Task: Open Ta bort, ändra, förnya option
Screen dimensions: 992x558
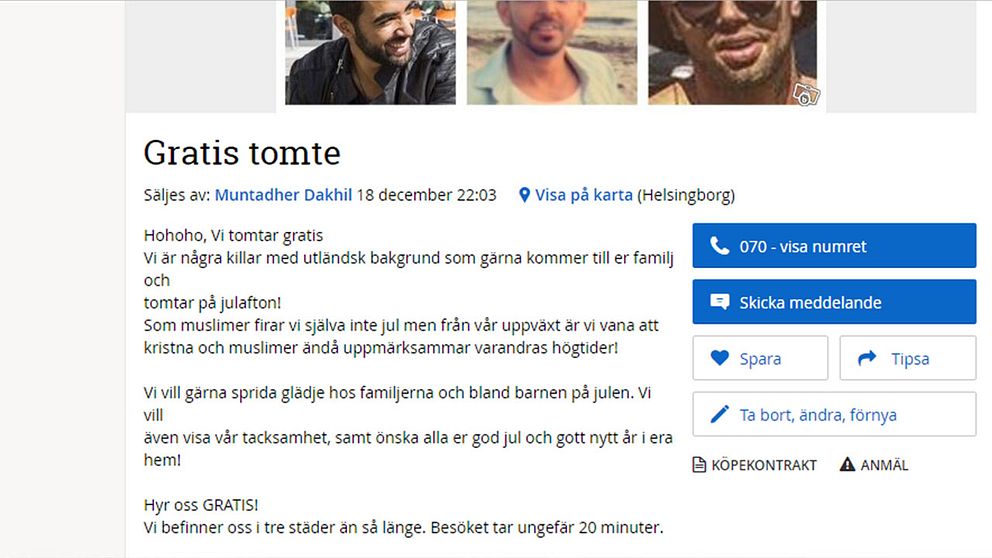Action: 834,414
